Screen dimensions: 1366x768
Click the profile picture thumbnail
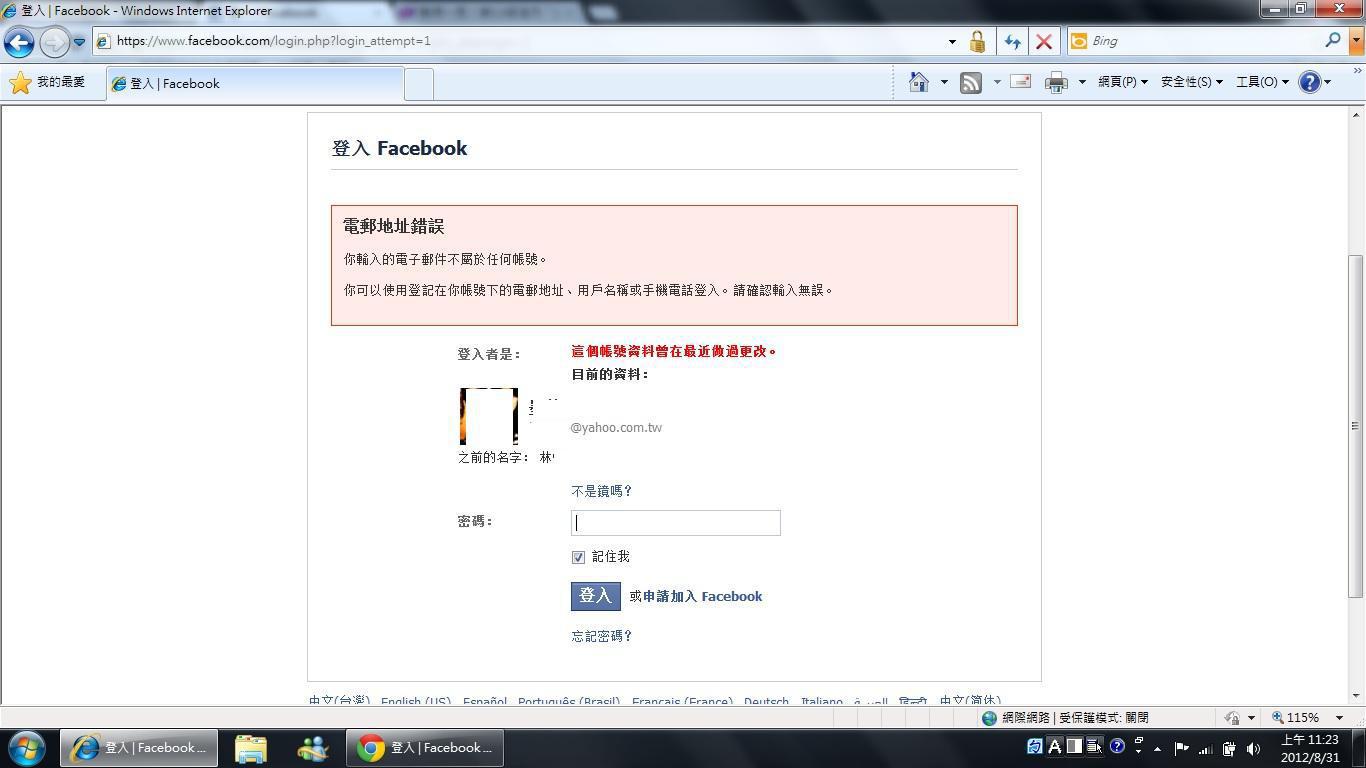tap(488, 416)
